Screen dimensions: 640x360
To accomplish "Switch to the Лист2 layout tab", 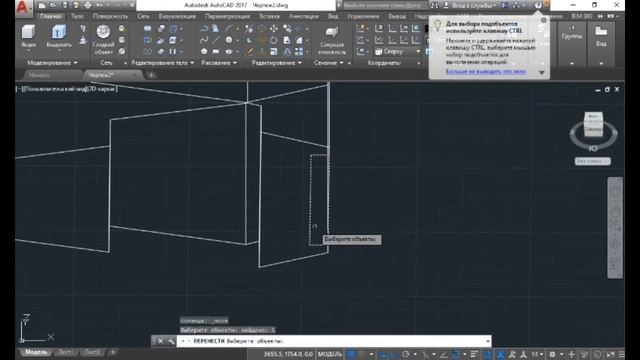I will pos(92,352).
